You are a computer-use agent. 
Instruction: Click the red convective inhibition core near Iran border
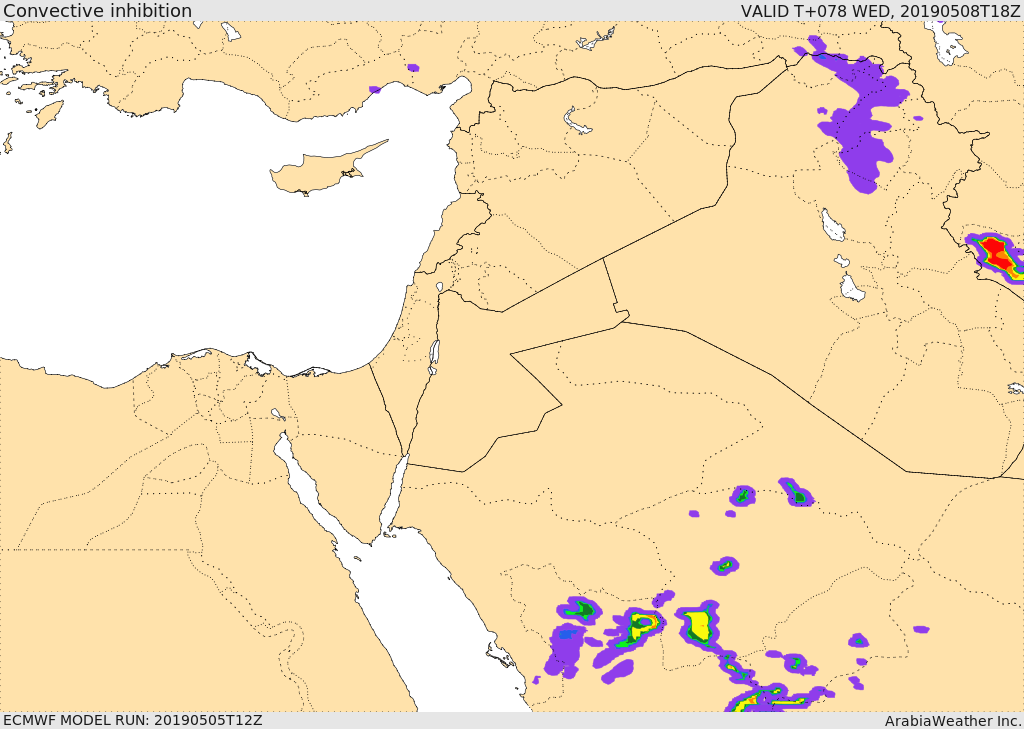coord(997,253)
